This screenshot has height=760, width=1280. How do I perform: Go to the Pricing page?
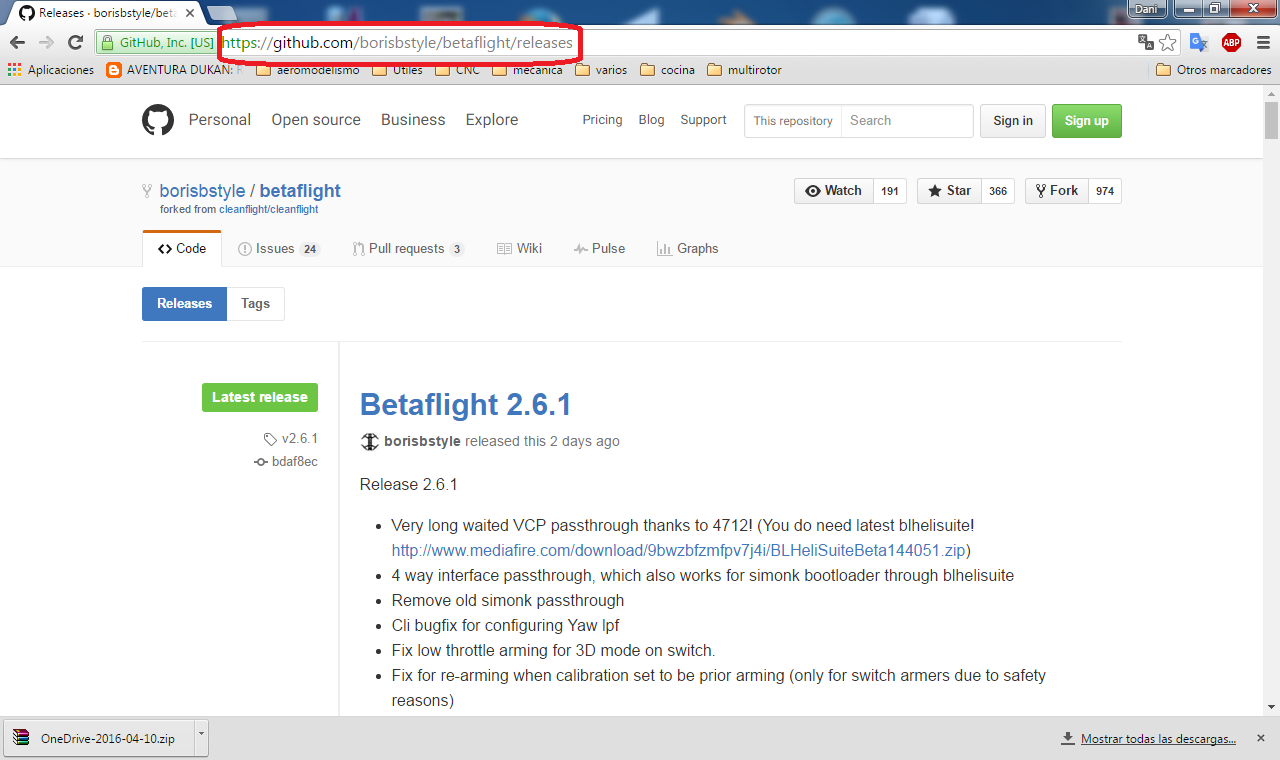click(x=602, y=120)
